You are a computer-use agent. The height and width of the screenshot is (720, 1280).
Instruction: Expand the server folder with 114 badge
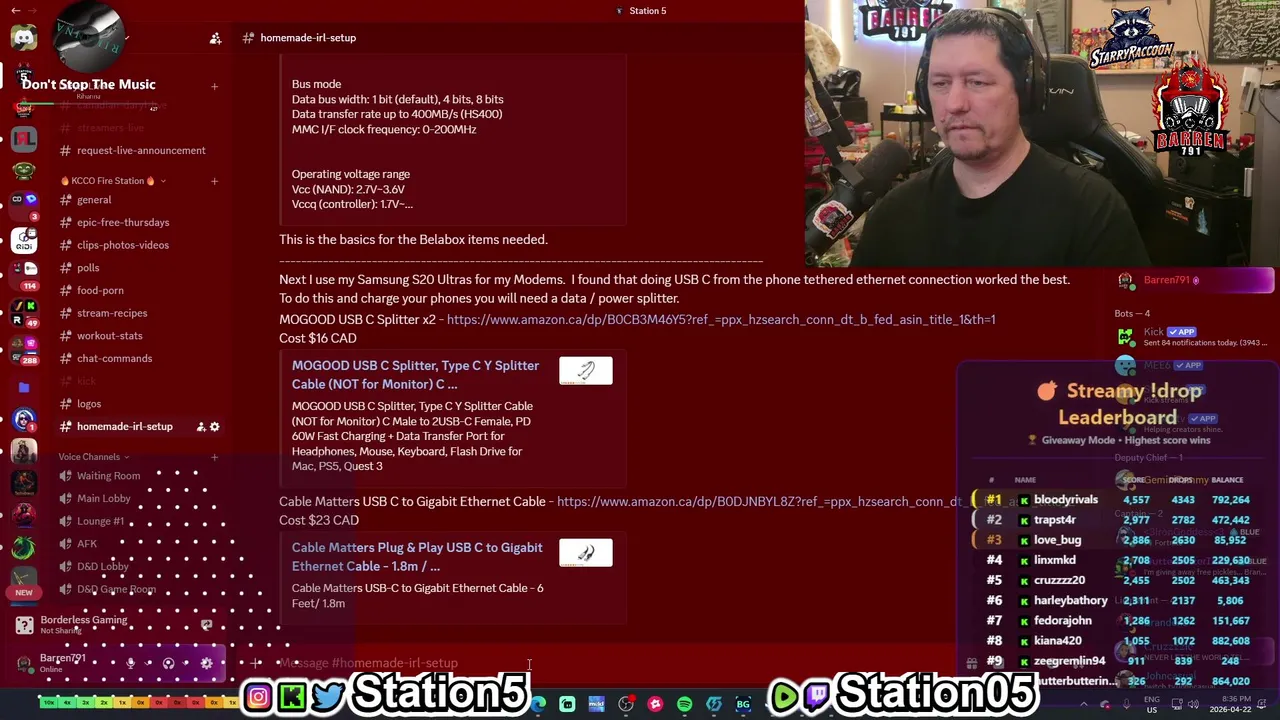click(x=24, y=275)
